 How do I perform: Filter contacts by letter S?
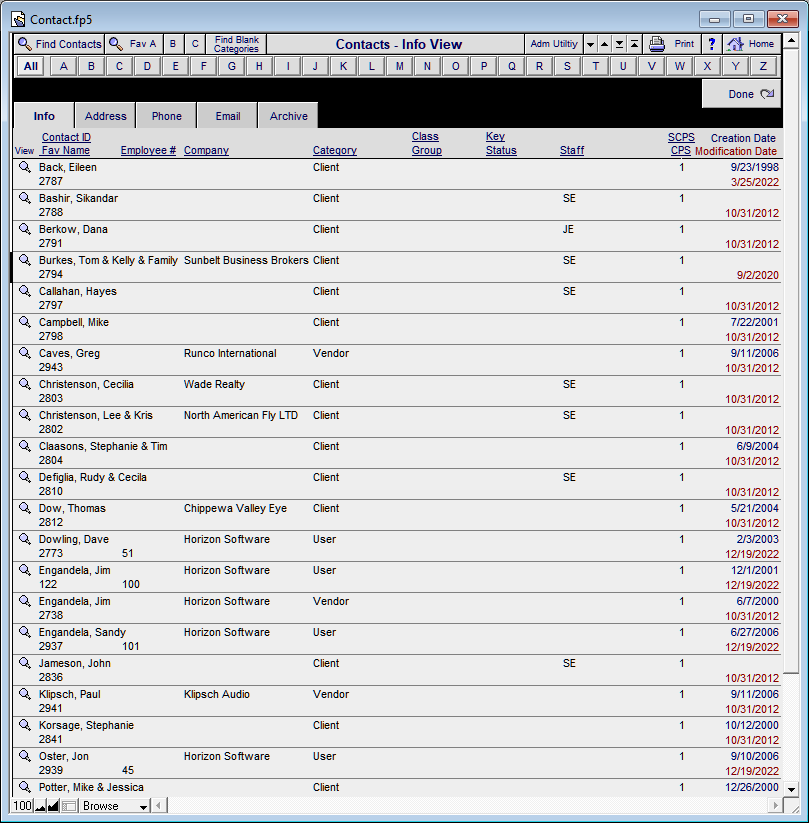[567, 66]
